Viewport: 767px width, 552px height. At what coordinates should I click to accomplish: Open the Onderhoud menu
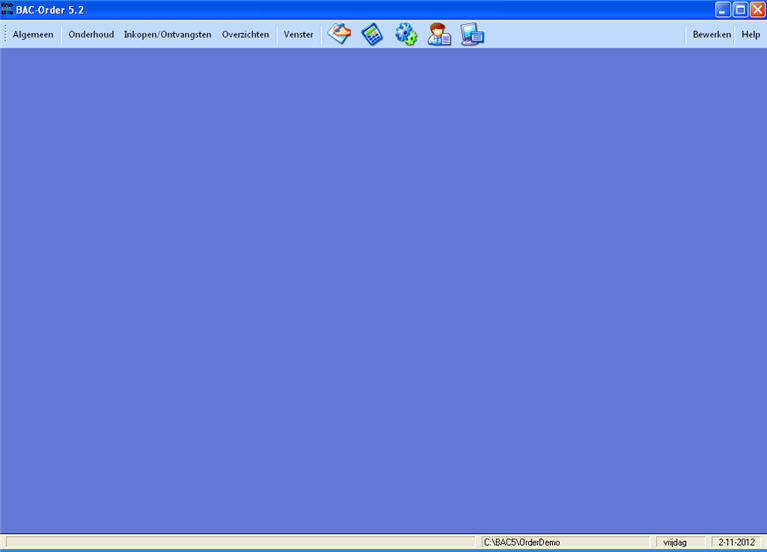coord(91,35)
